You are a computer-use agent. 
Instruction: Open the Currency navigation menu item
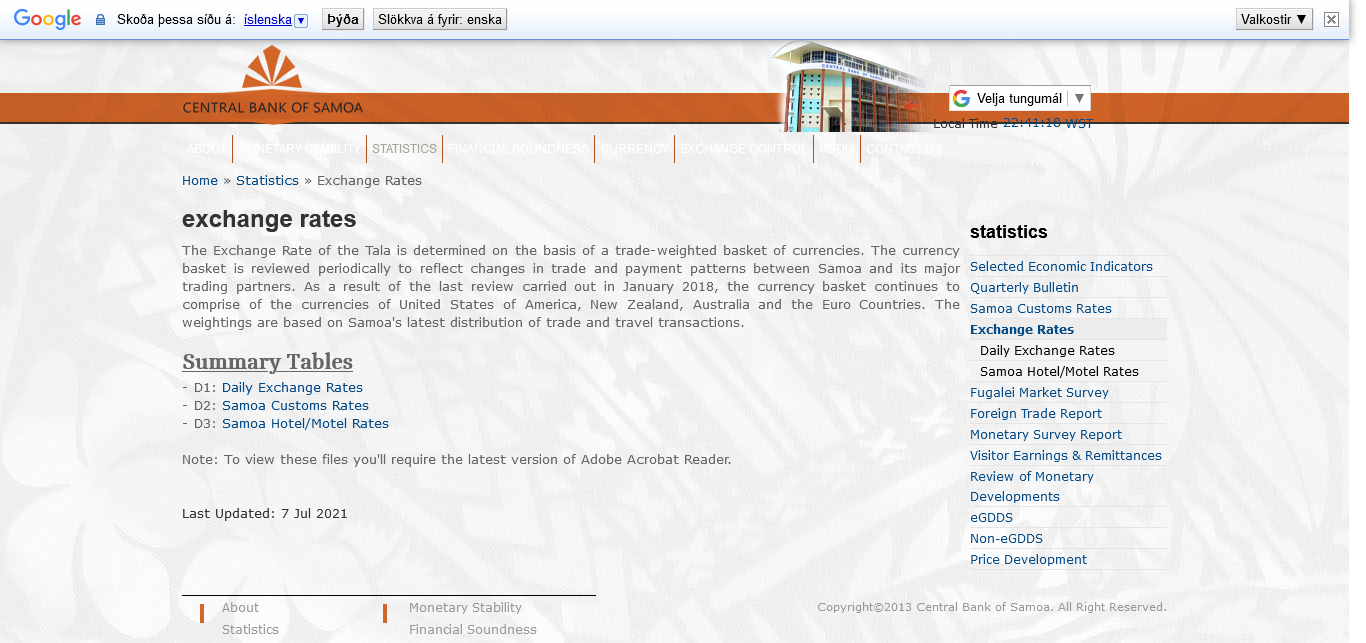point(635,149)
